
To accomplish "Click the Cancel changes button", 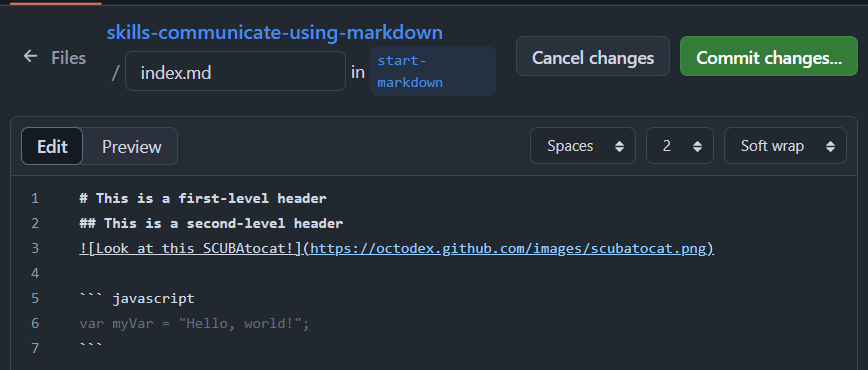I will tap(593, 57).
